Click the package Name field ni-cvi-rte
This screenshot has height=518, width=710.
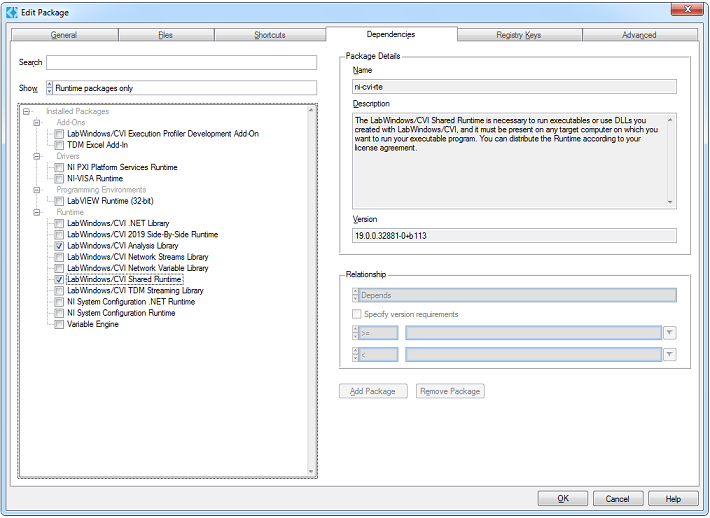514,86
